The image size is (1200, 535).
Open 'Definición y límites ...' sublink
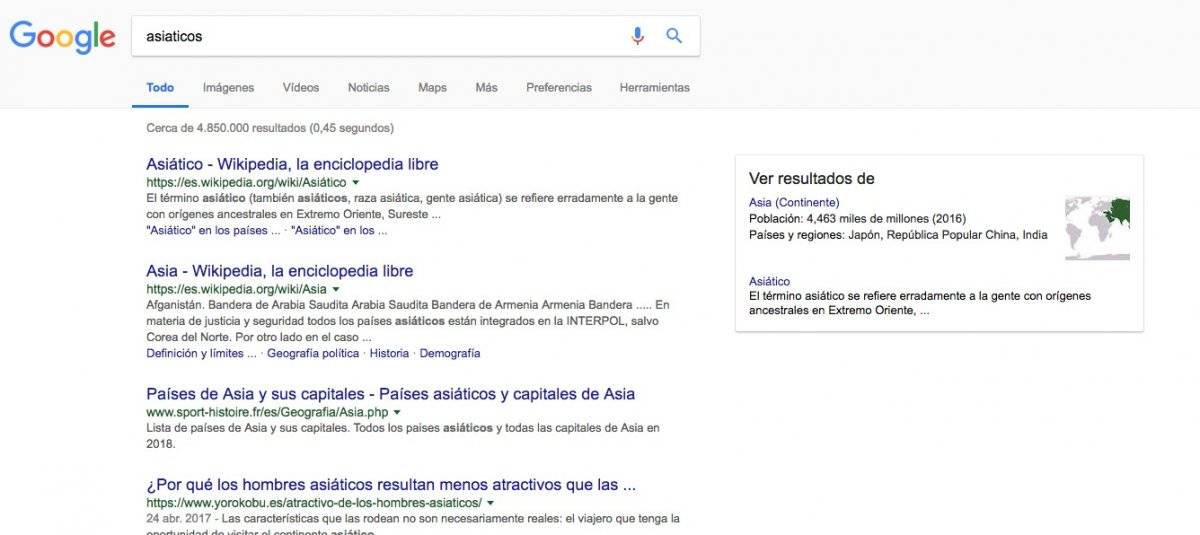tap(201, 354)
